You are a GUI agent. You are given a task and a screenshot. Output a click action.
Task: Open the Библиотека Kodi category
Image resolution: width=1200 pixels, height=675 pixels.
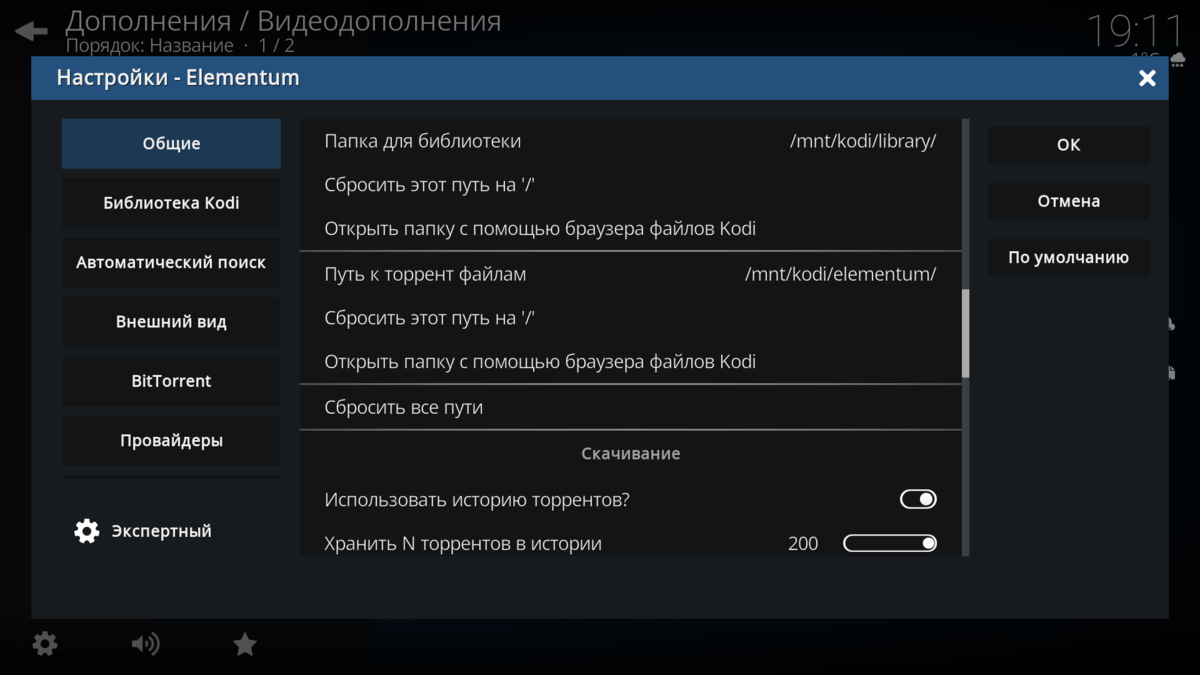[171, 203]
